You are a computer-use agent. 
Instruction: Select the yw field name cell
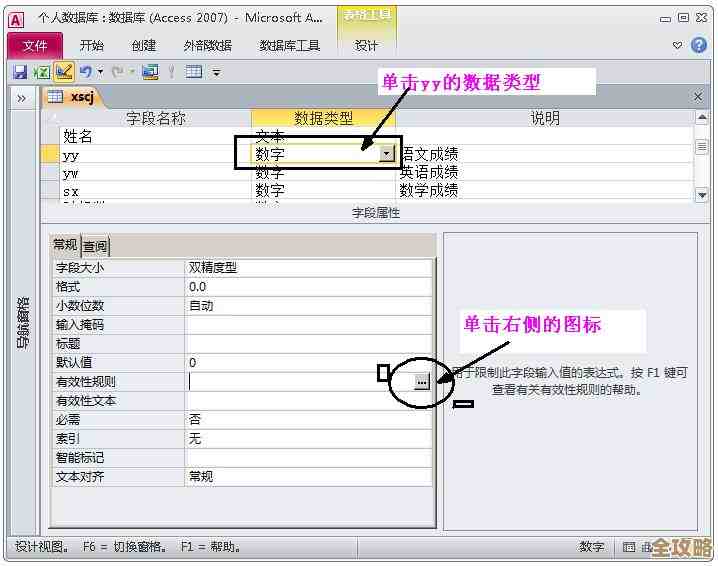[155, 173]
